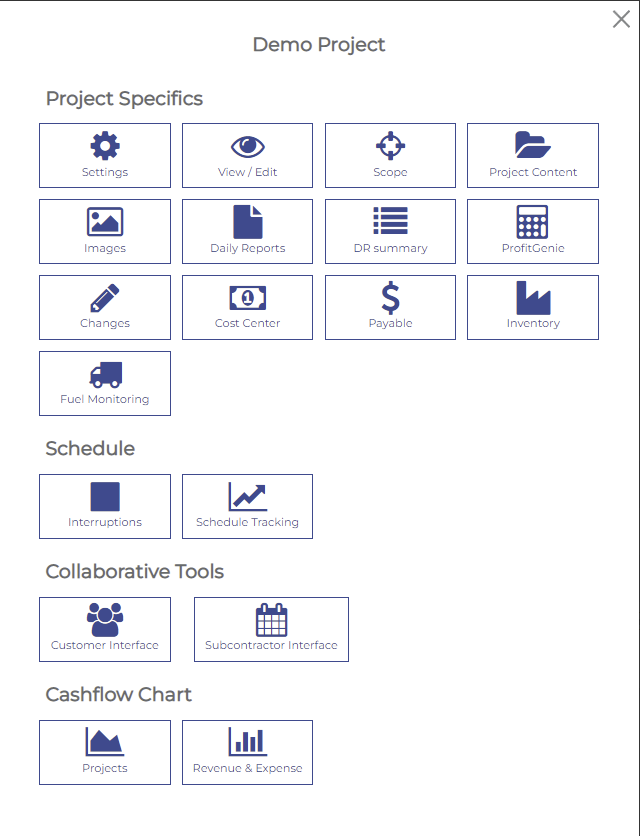
Task: Open Subcontractor Interface calendar tile
Action: pos(271,630)
